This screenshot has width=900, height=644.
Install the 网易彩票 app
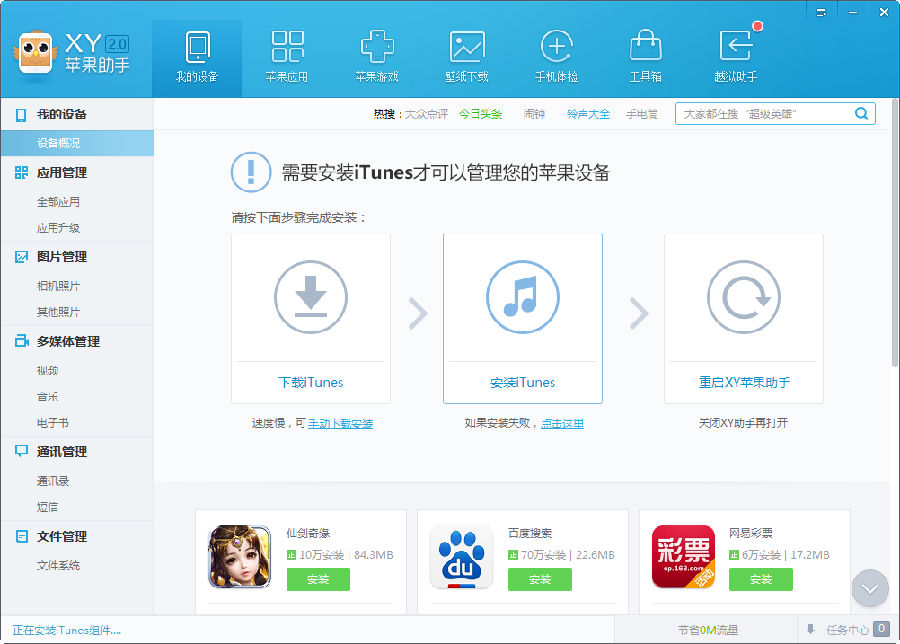pos(761,580)
